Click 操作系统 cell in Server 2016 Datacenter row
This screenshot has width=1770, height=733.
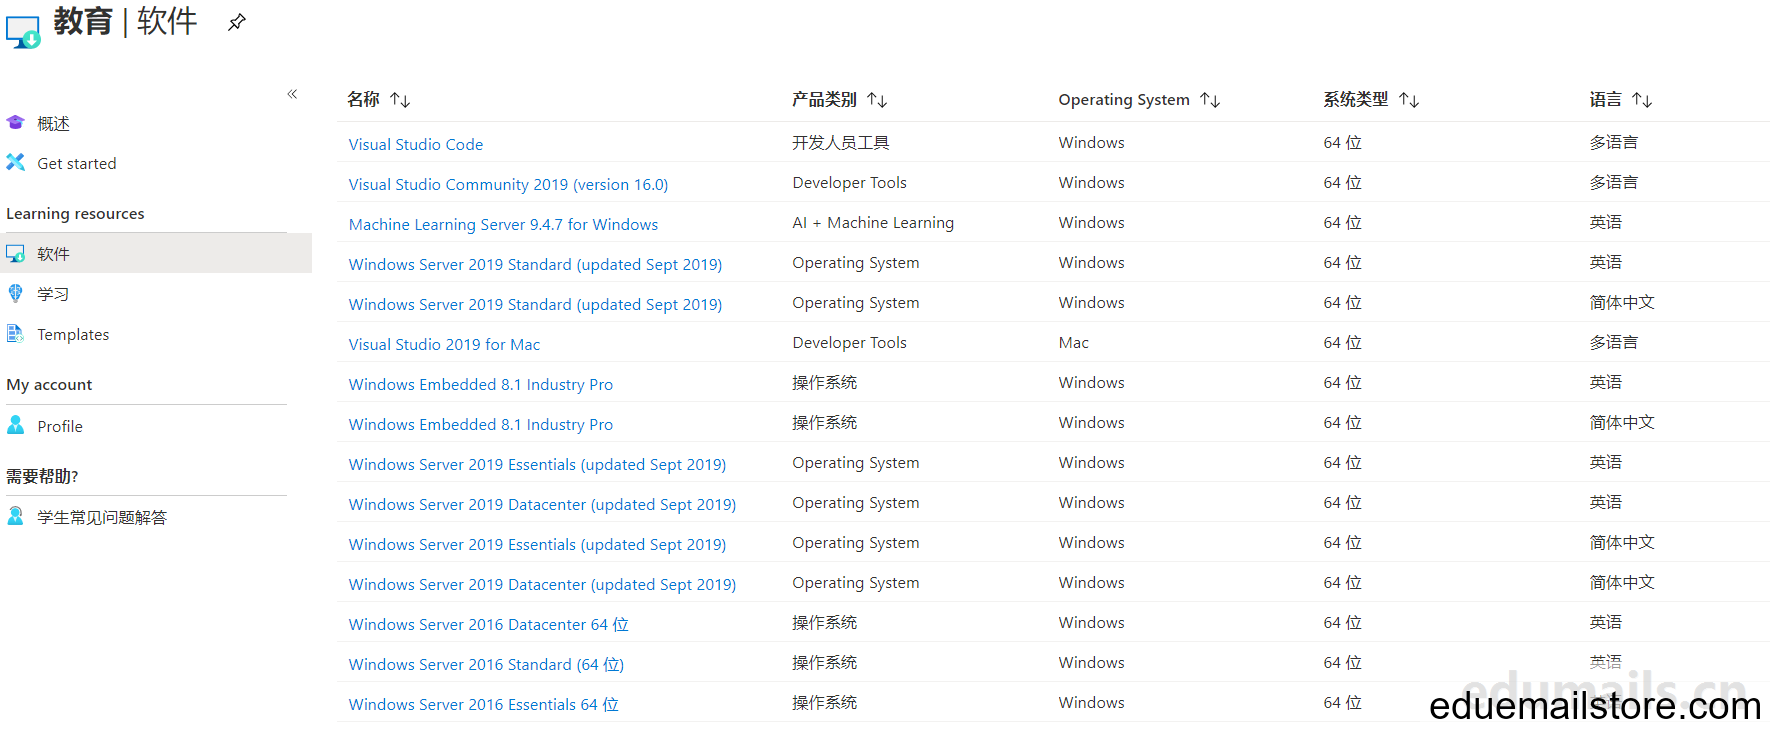click(x=825, y=622)
